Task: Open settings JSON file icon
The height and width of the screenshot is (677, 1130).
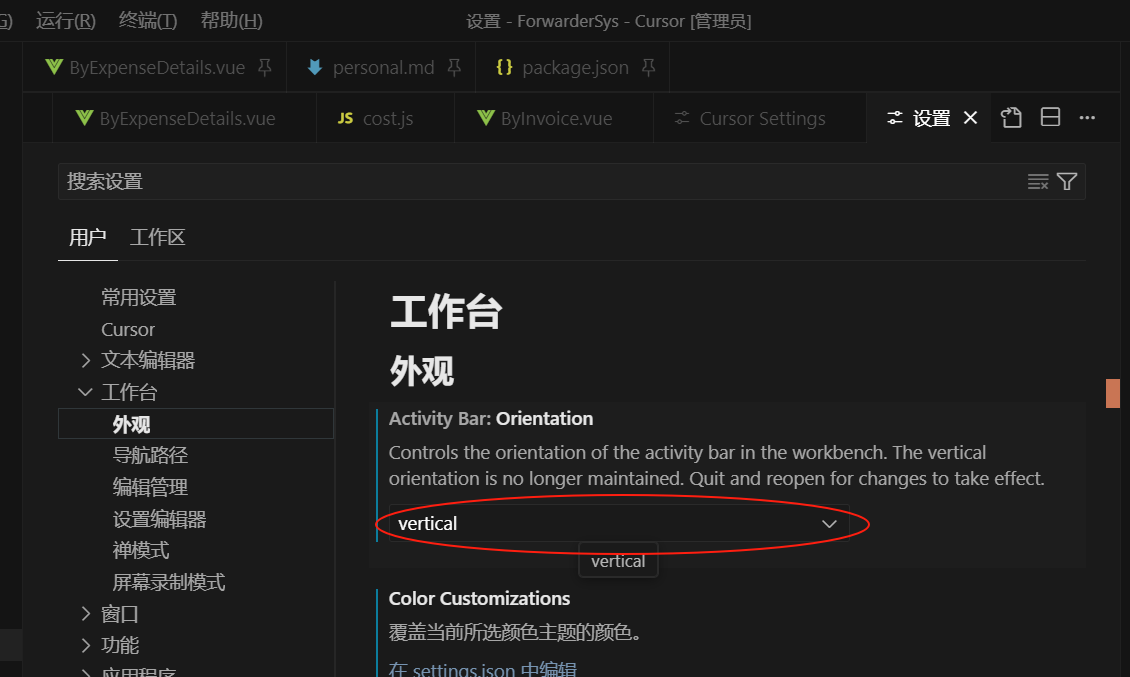Action: click(1011, 118)
